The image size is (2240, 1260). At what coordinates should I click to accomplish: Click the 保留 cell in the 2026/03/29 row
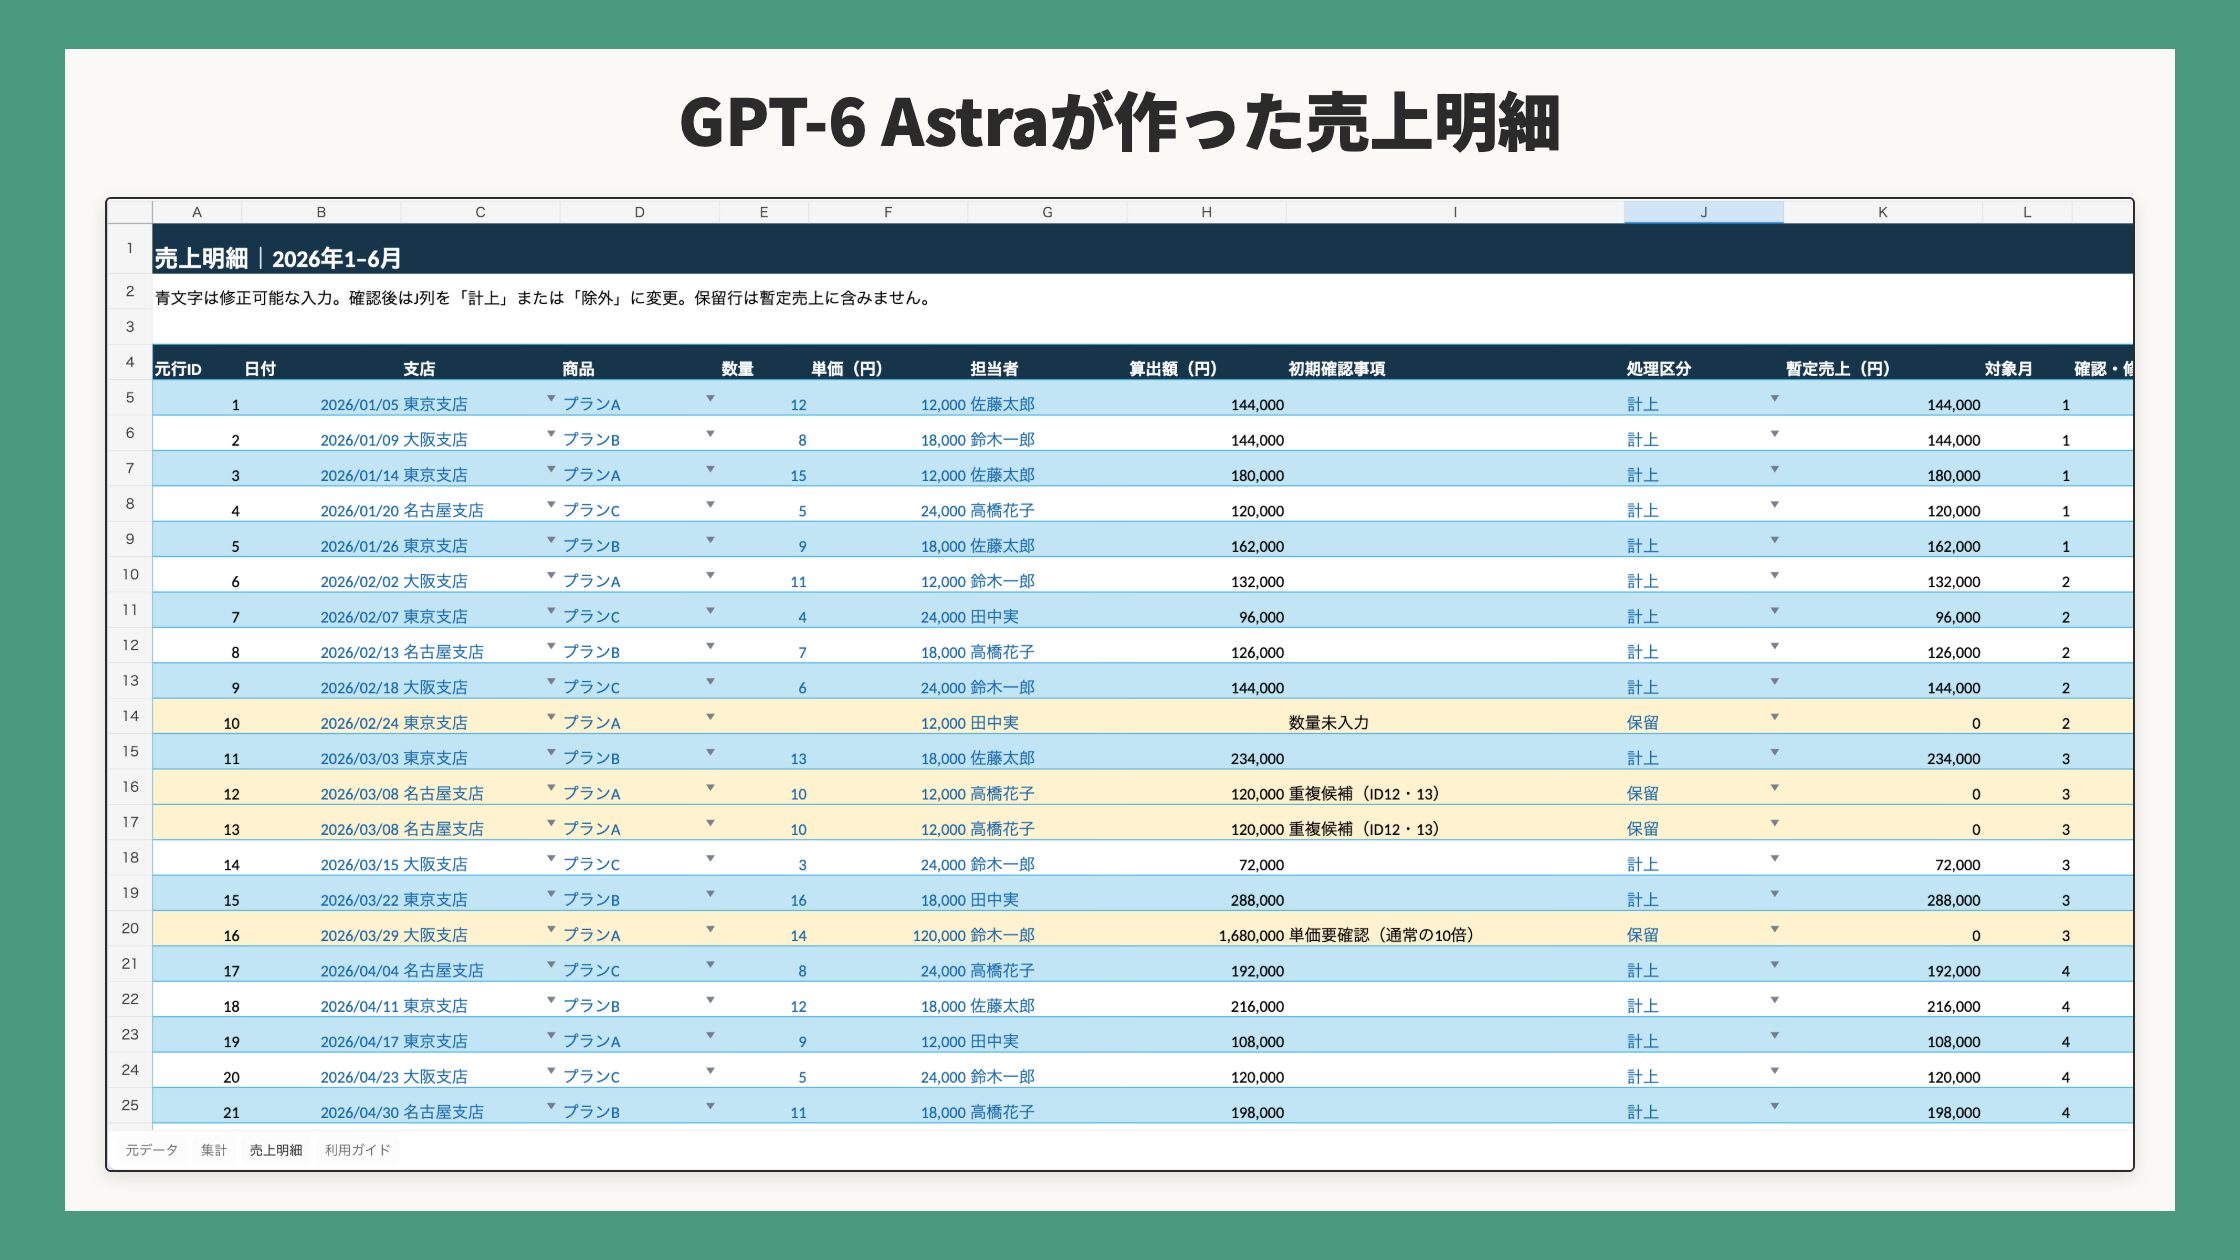click(x=1703, y=929)
